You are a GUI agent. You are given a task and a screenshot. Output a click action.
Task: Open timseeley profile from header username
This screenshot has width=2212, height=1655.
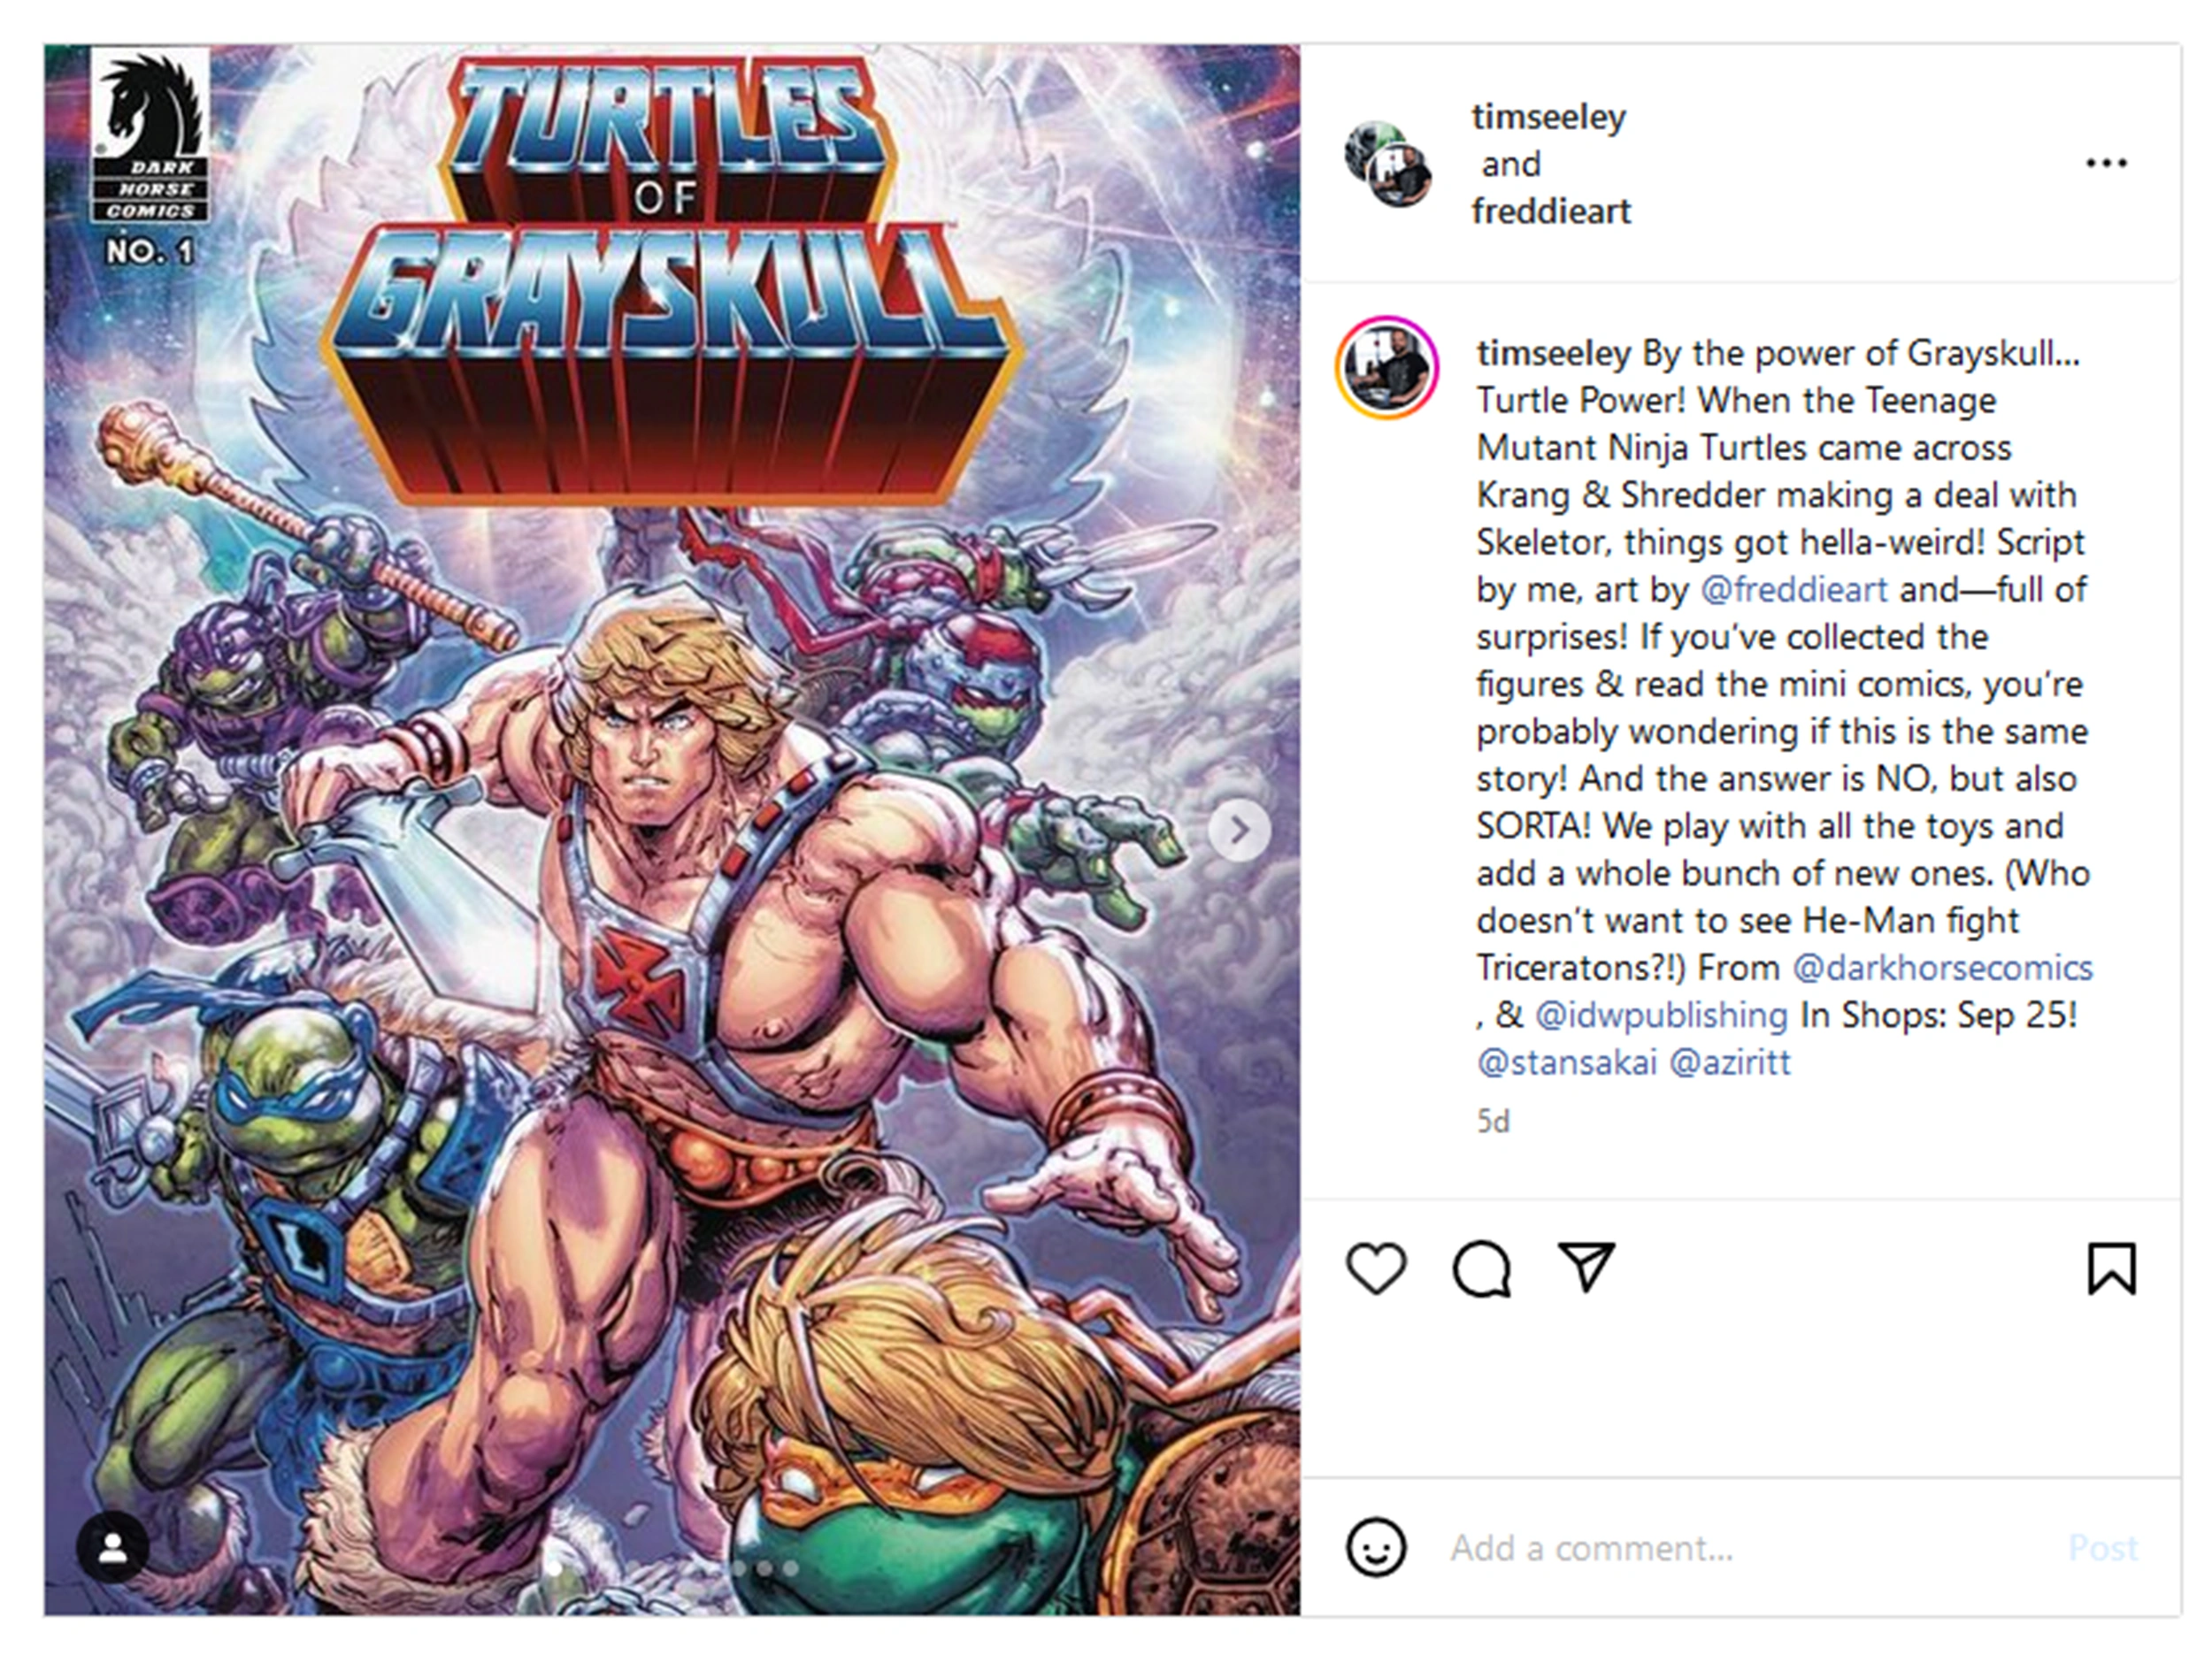point(1548,117)
